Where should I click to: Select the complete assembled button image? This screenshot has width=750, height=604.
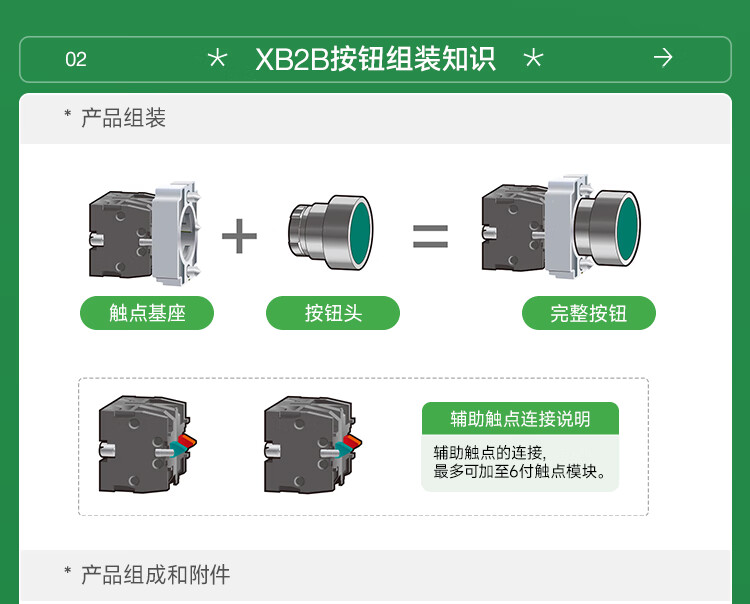pos(561,228)
